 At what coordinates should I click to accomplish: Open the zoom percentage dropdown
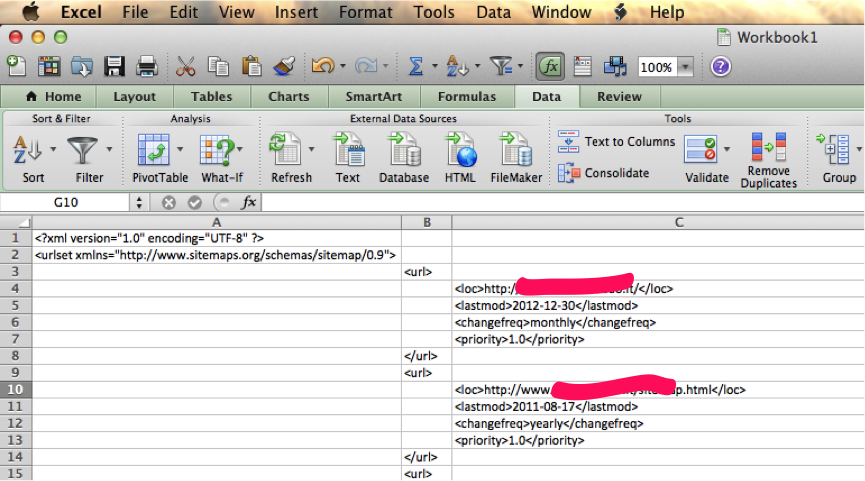pos(686,67)
